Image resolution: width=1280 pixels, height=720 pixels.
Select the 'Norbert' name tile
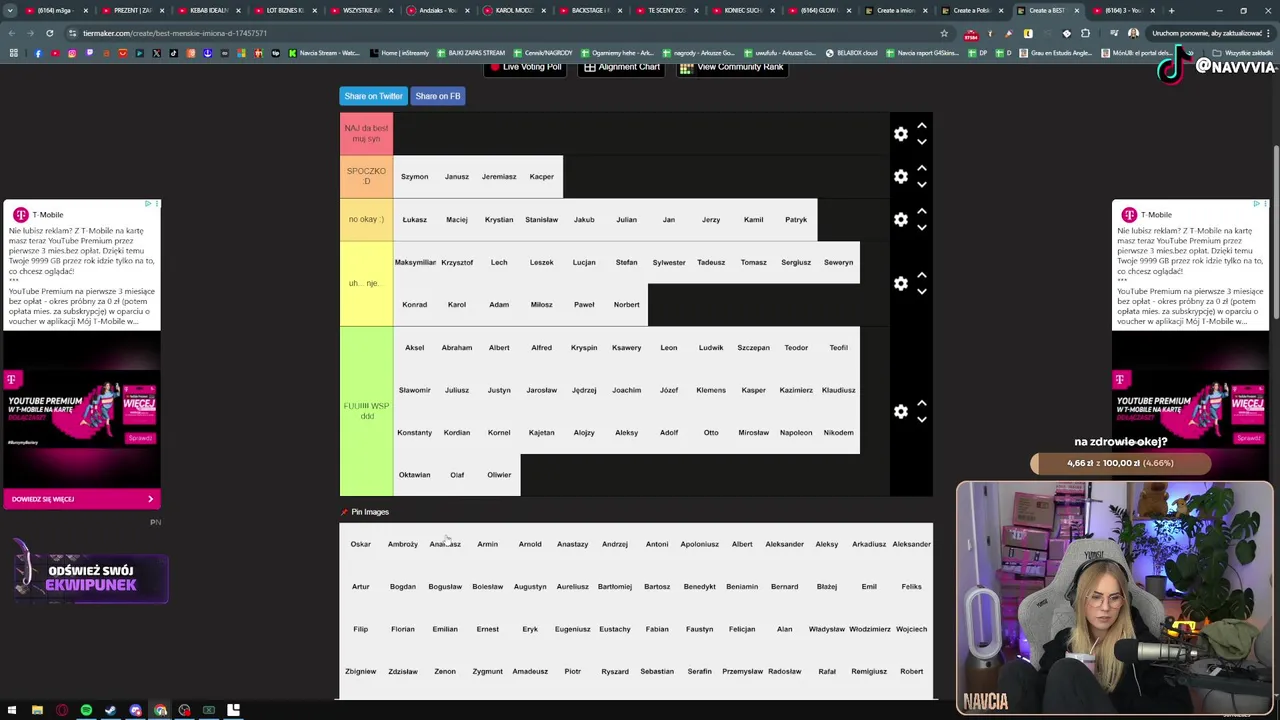click(626, 305)
